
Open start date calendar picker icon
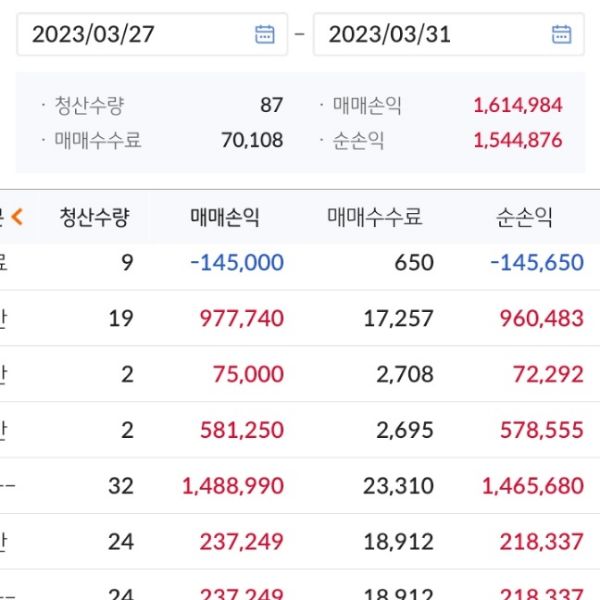264,35
